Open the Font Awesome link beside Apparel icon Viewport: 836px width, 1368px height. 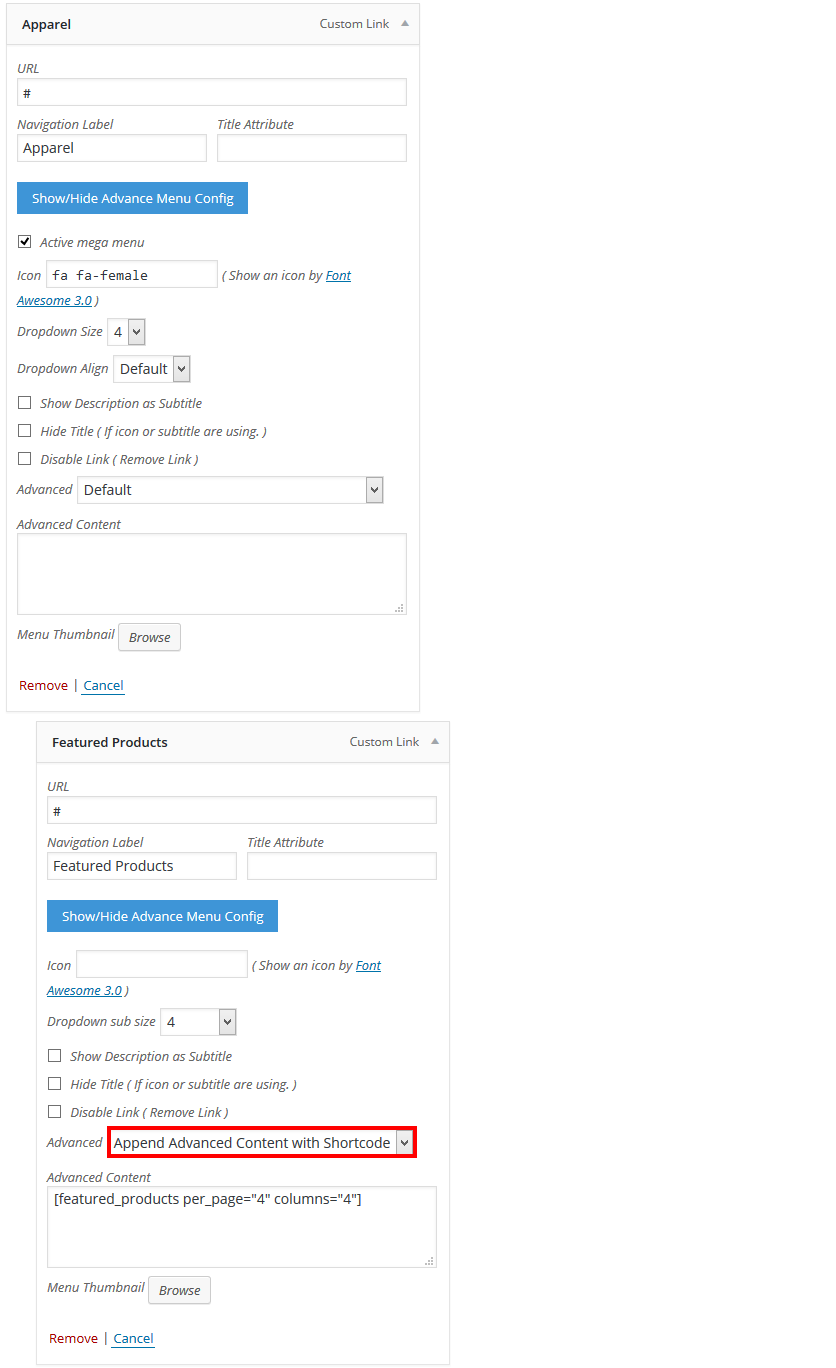click(x=338, y=275)
